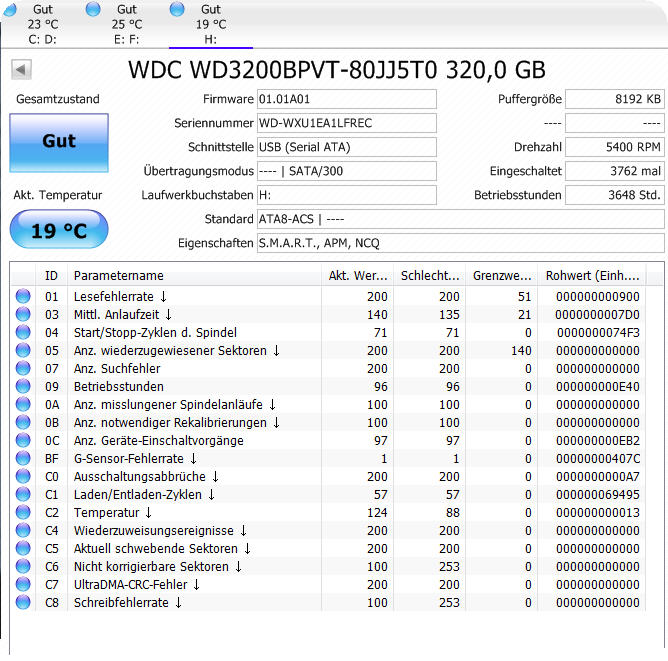Click the Seriennummer text field
The height and width of the screenshot is (661, 668).
click(x=346, y=123)
